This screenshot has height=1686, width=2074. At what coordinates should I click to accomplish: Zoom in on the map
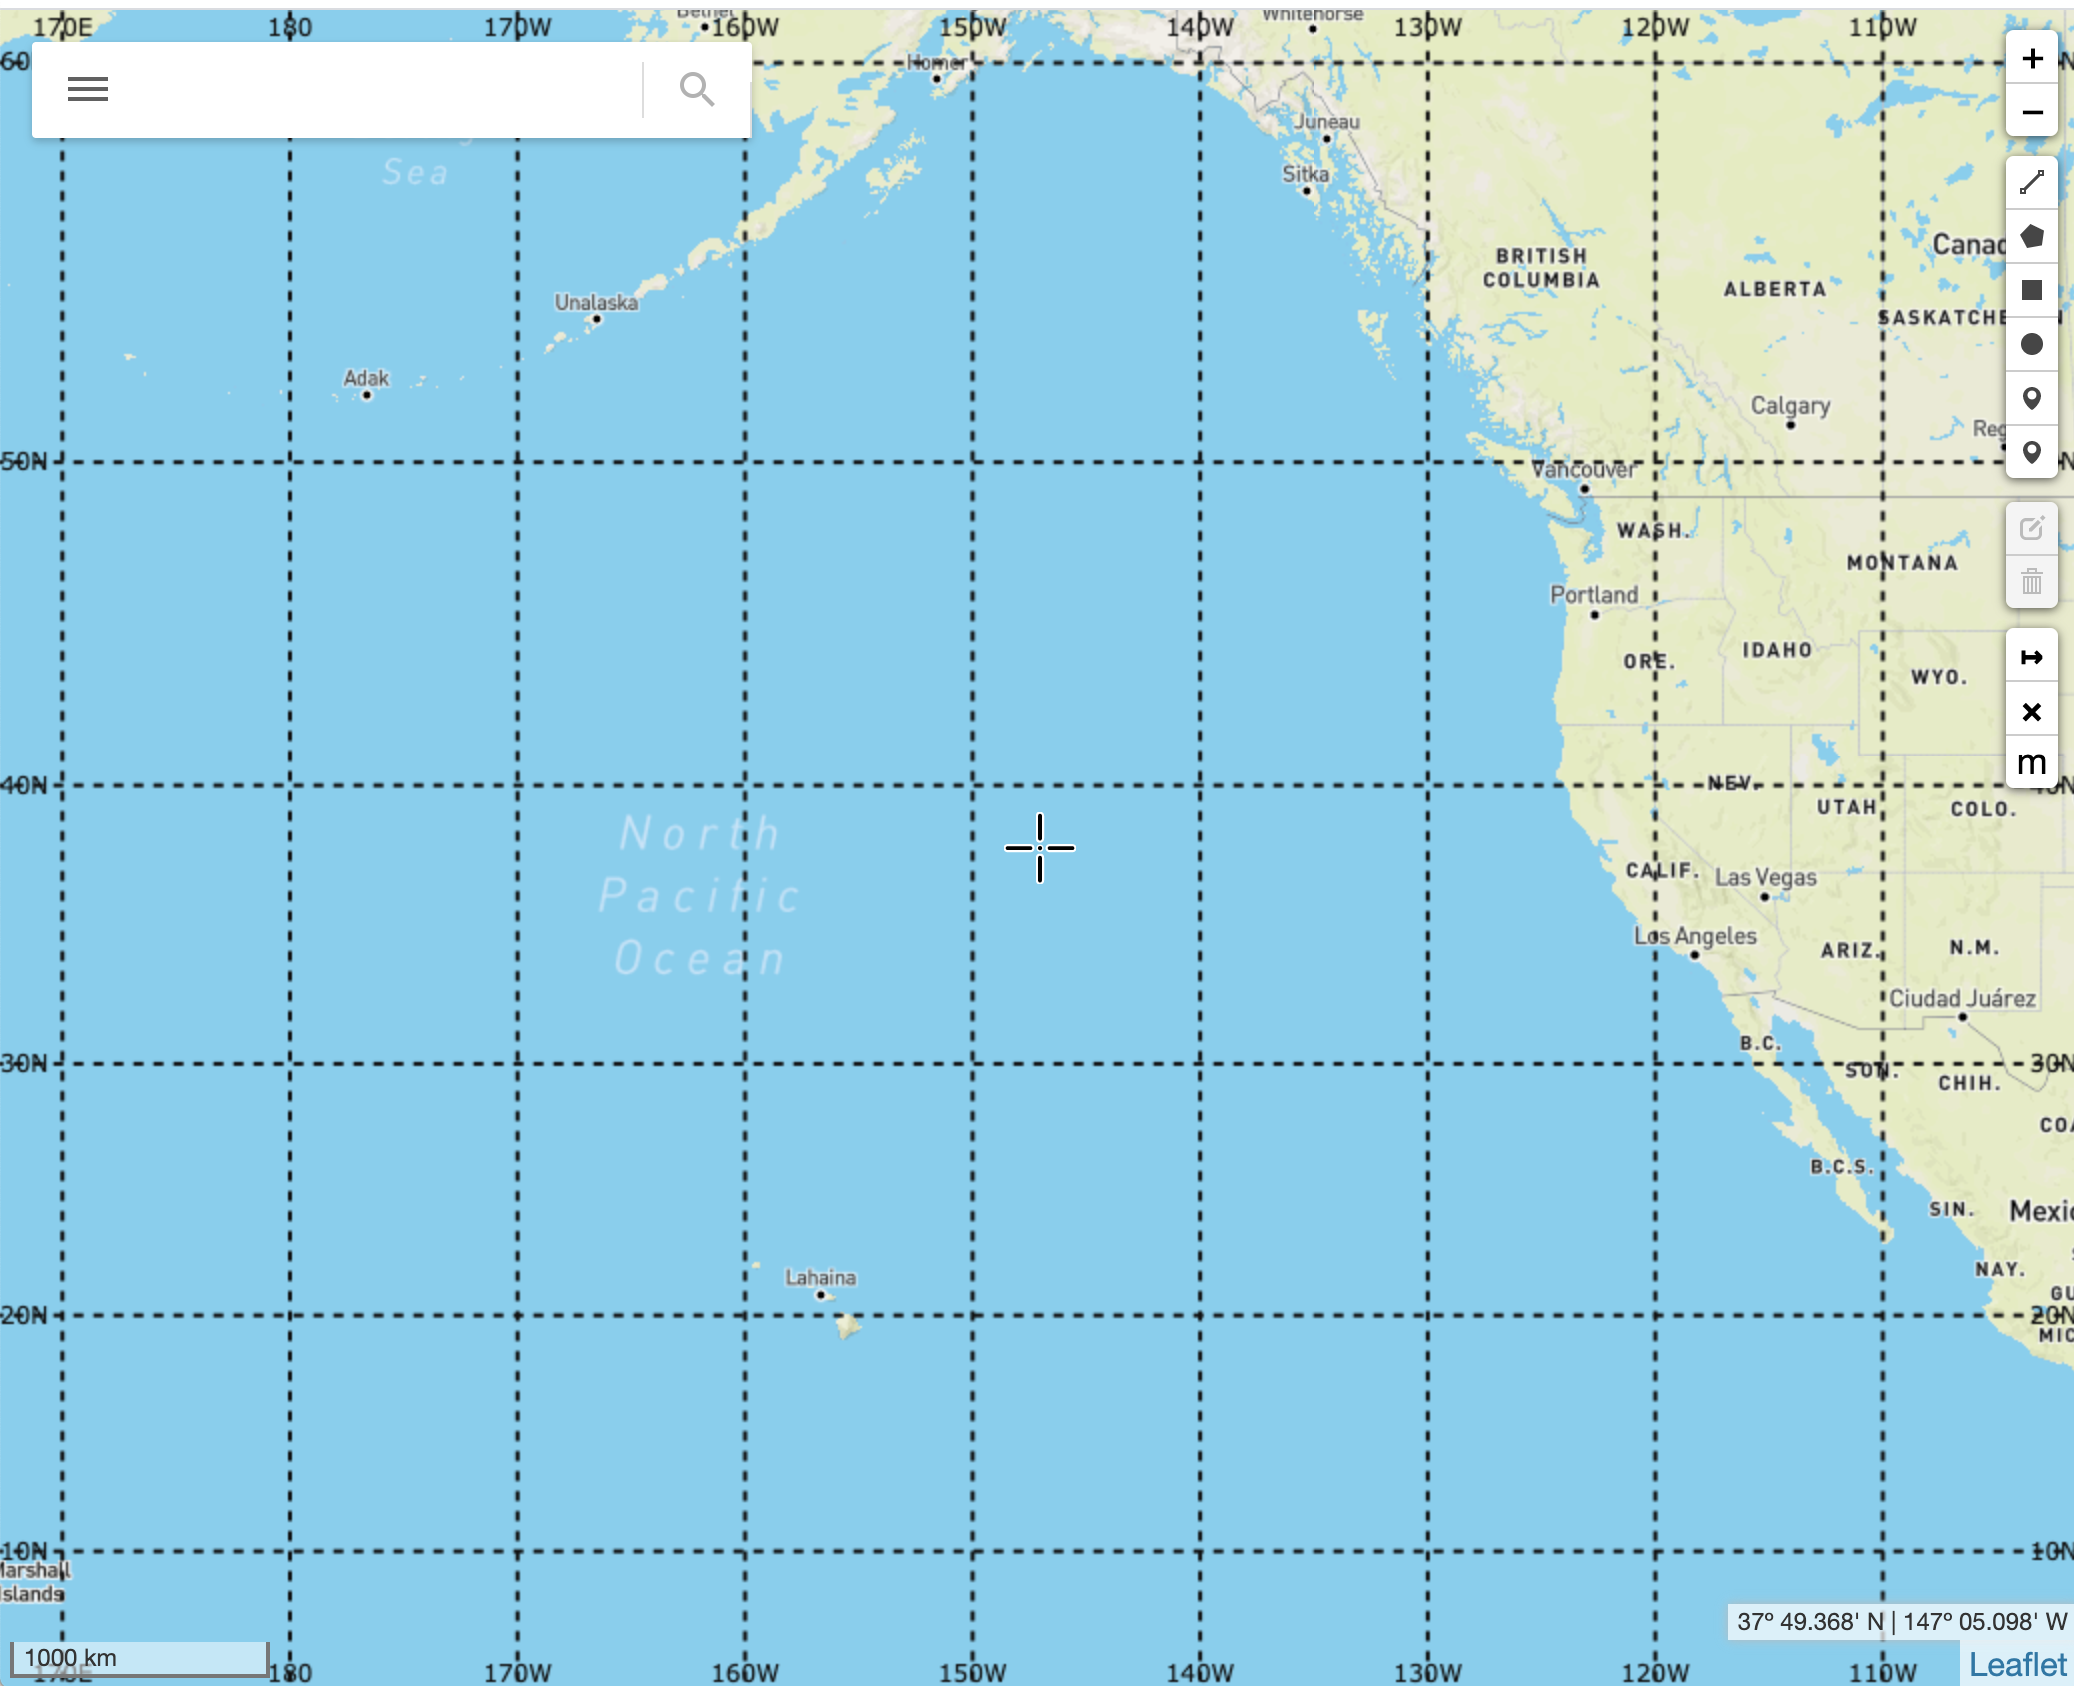point(2031,58)
